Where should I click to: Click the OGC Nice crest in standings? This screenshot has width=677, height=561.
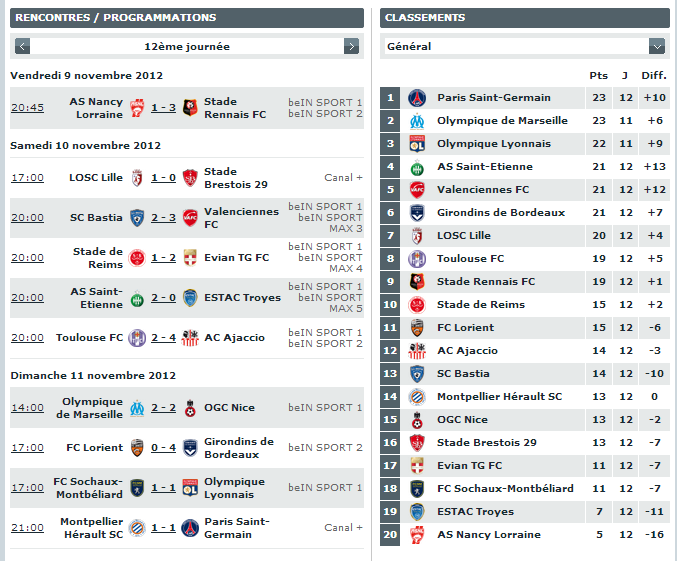pos(417,420)
